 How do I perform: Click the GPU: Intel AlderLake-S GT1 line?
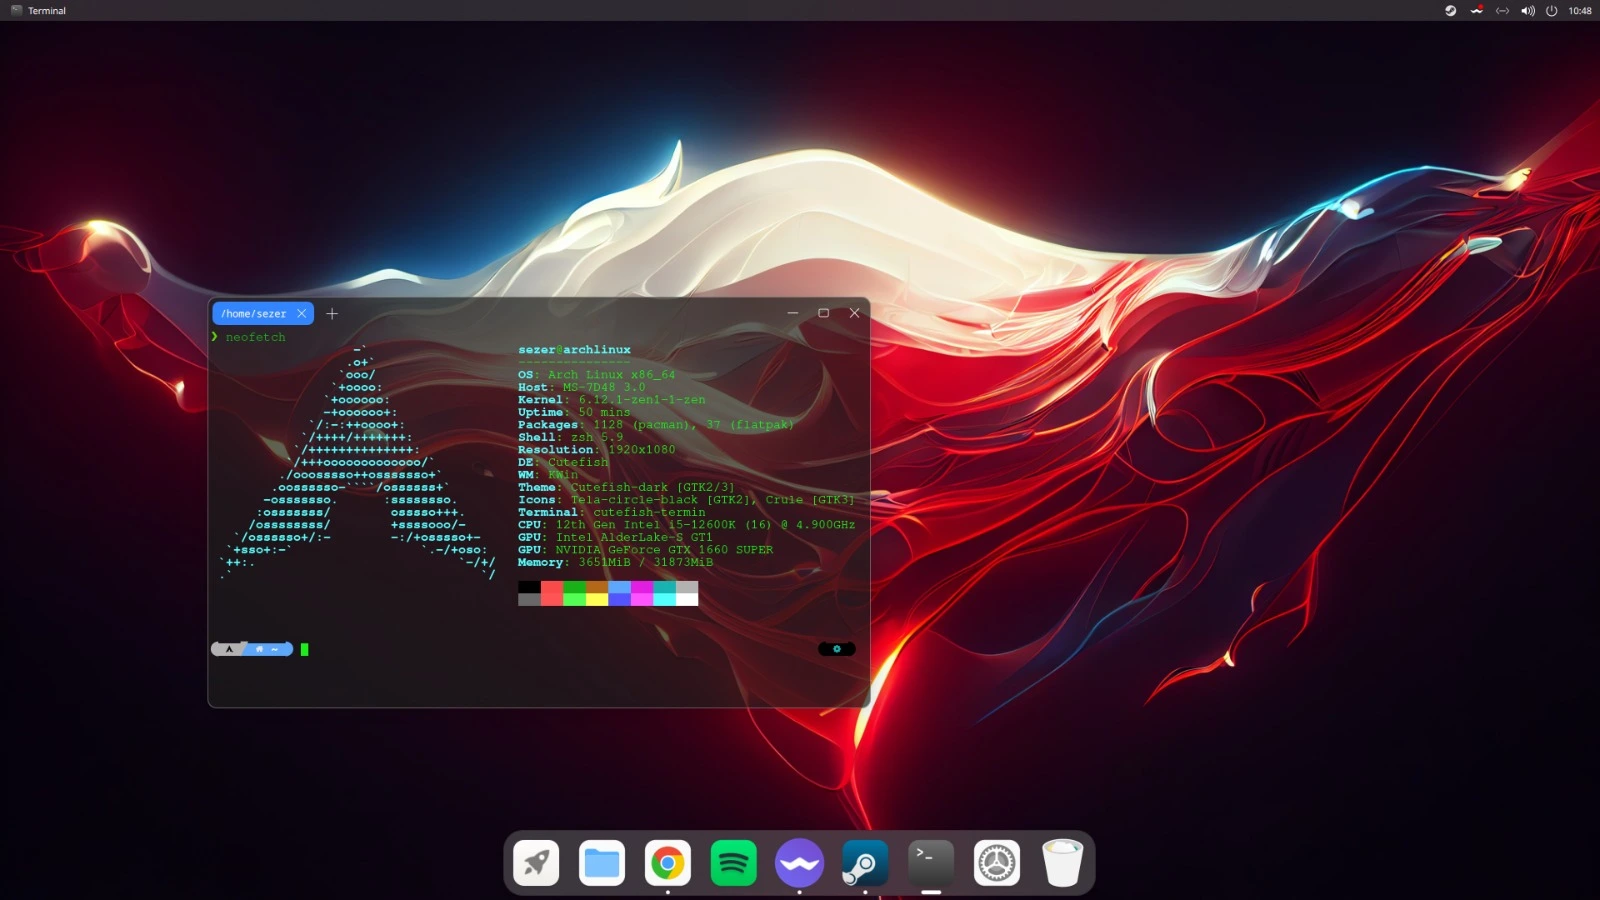[x=616, y=537]
